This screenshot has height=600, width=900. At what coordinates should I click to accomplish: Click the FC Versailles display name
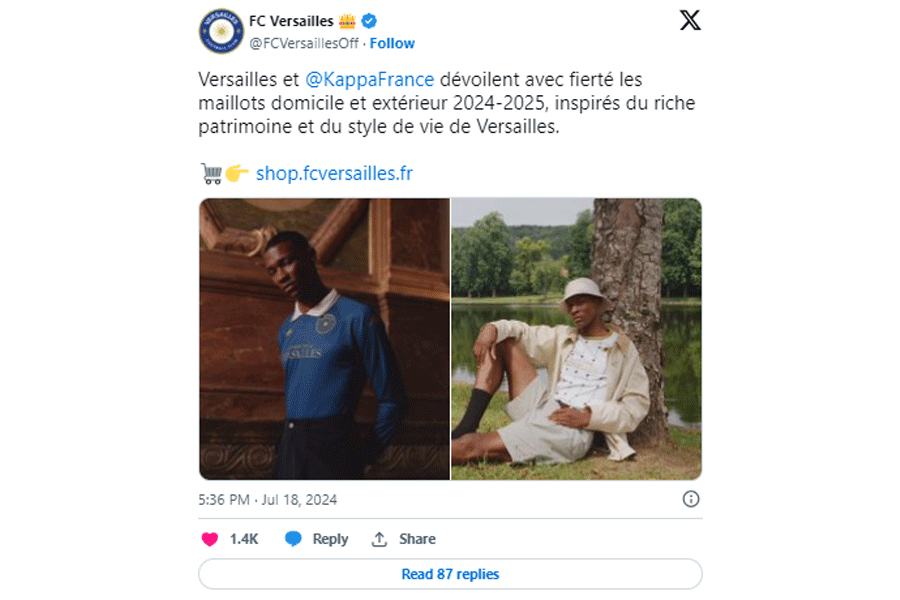point(291,21)
